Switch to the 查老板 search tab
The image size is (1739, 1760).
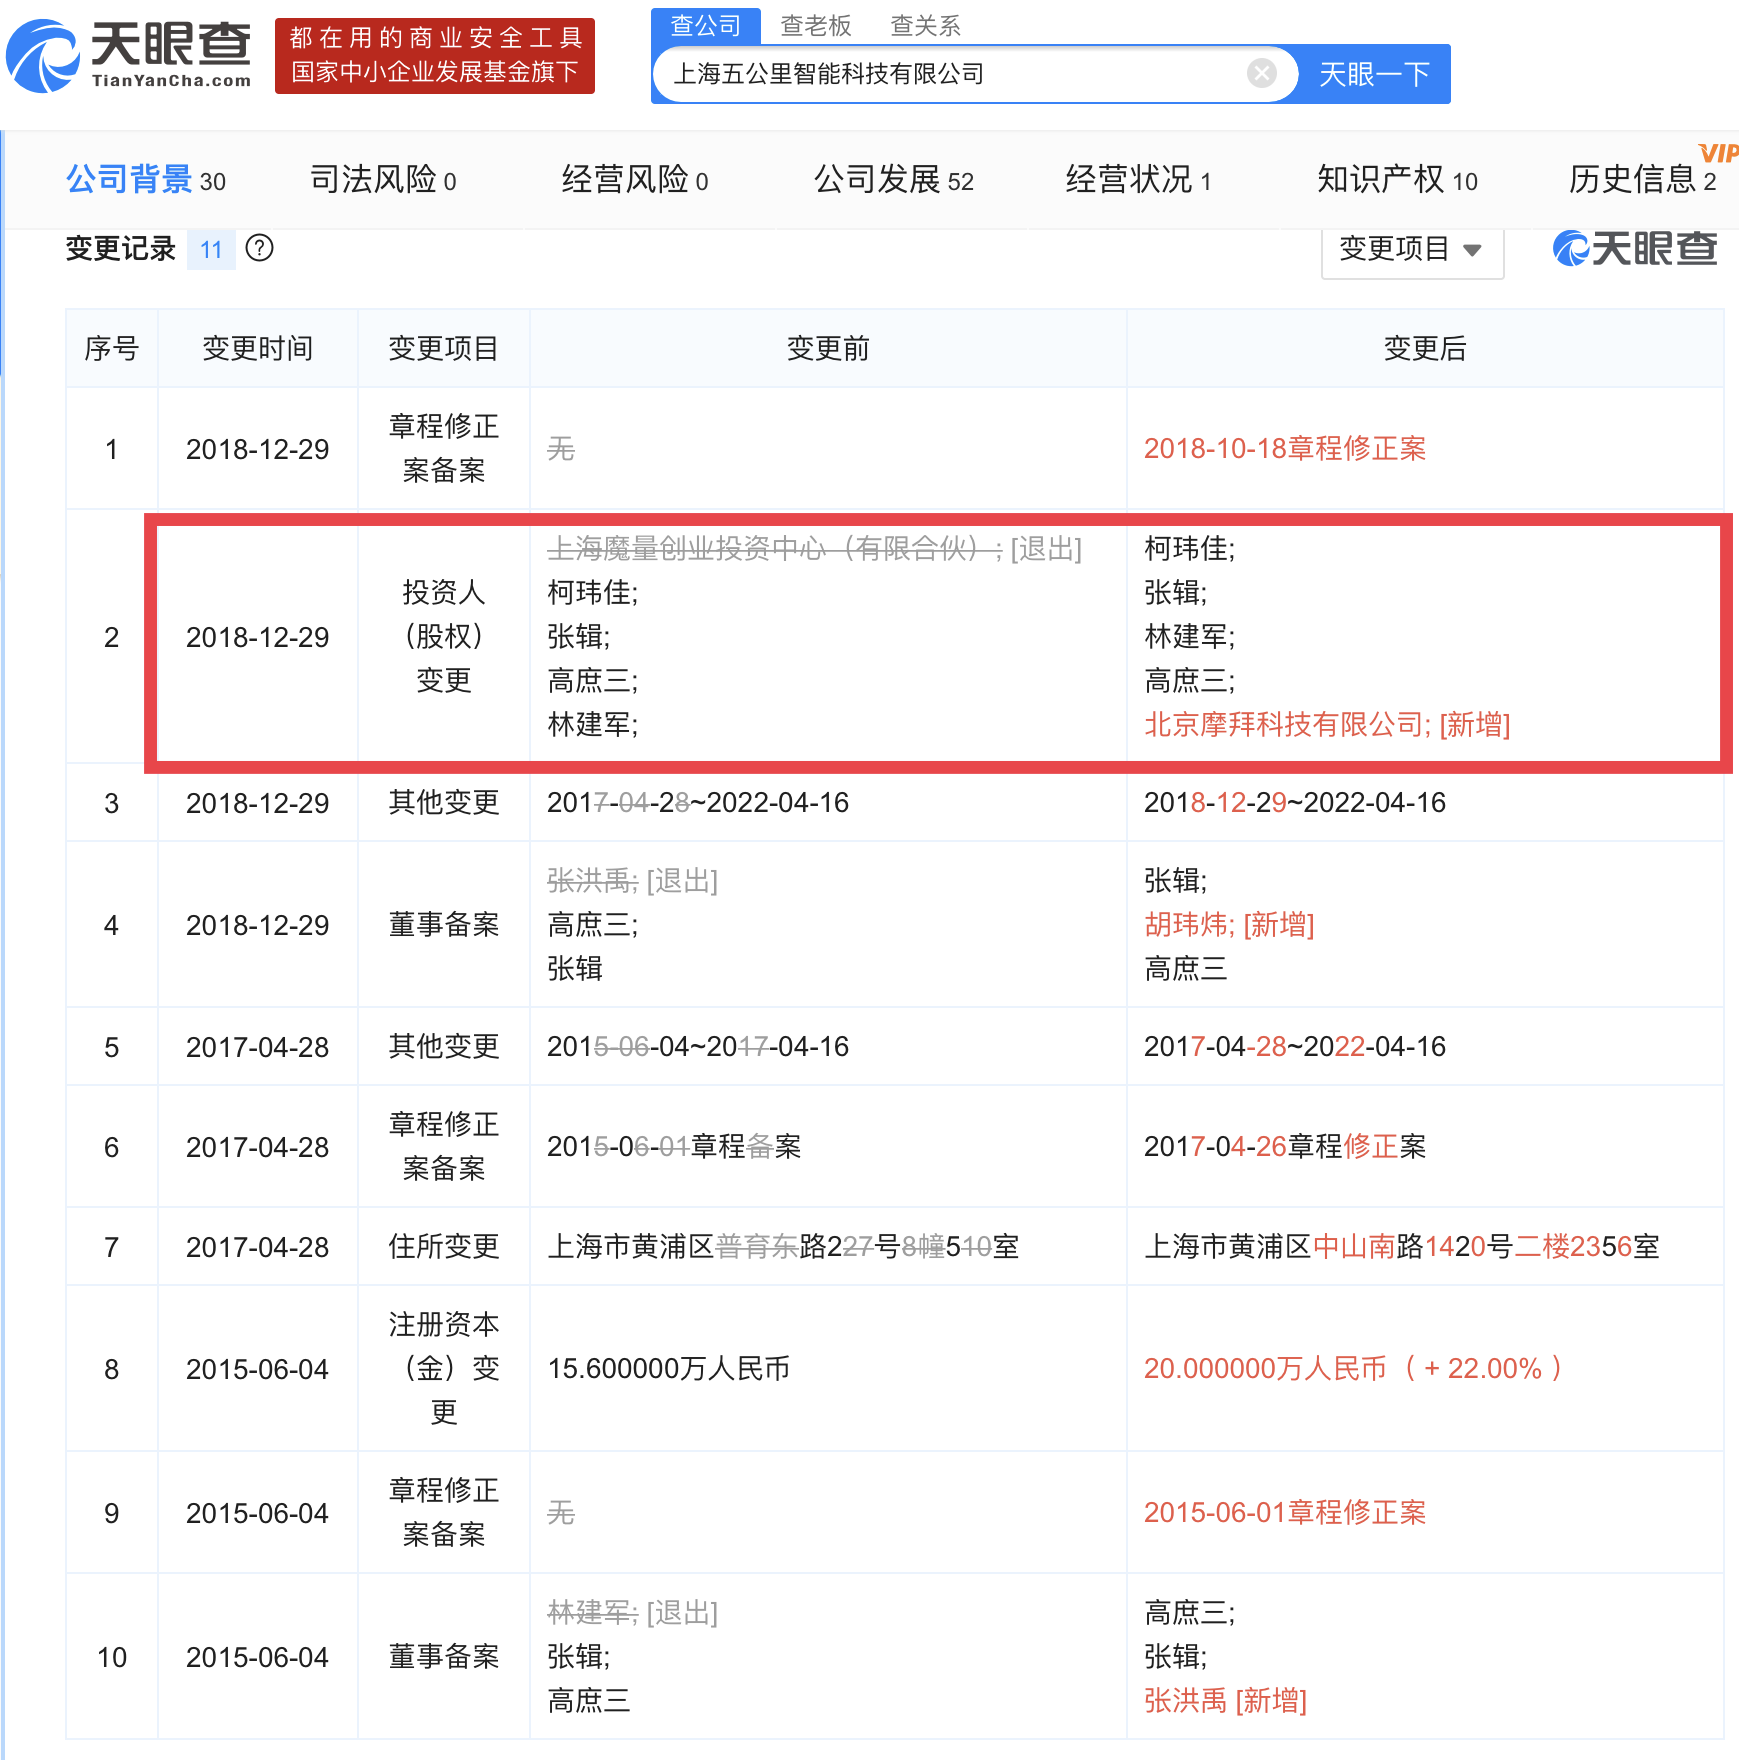[816, 25]
